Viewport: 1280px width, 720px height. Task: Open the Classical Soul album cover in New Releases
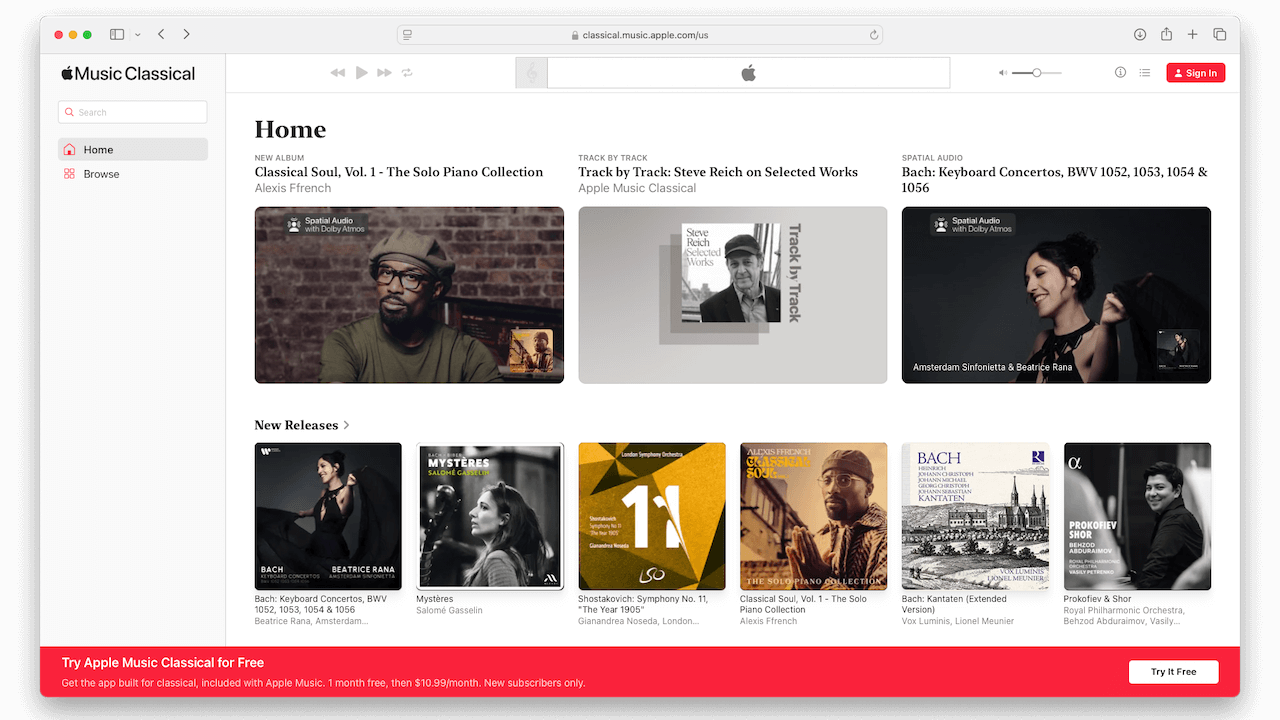814,516
